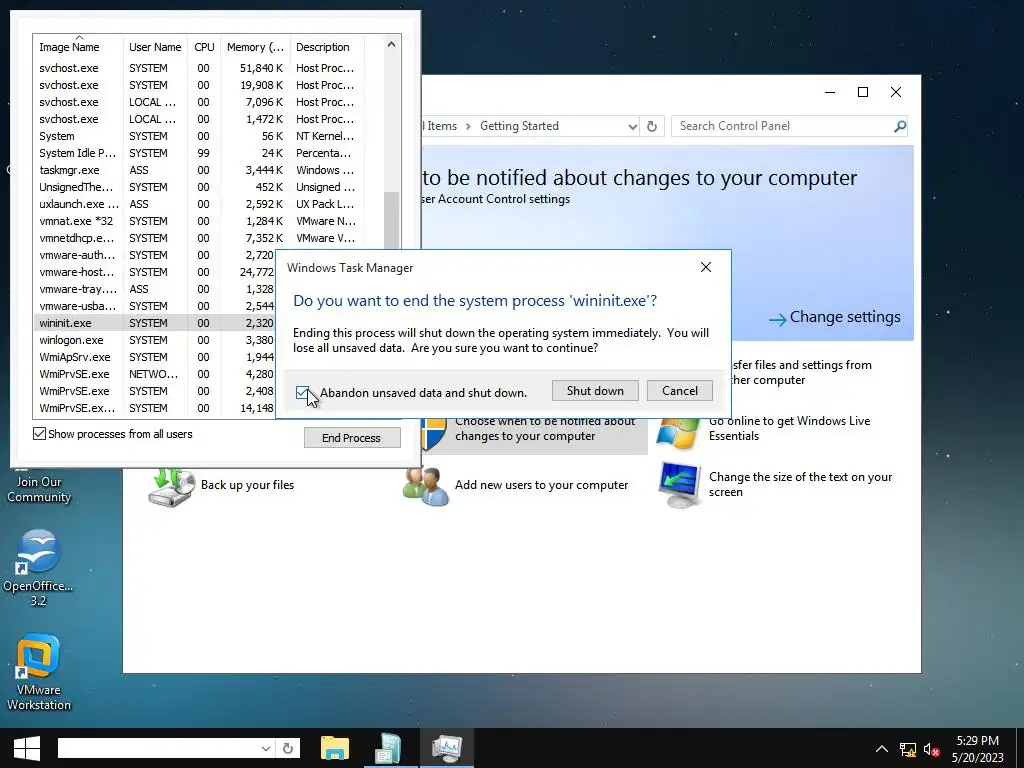This screenshot has width=1024, height=768.
Task: Sort processes by Memory column header
Action: (x=255, y=47)
